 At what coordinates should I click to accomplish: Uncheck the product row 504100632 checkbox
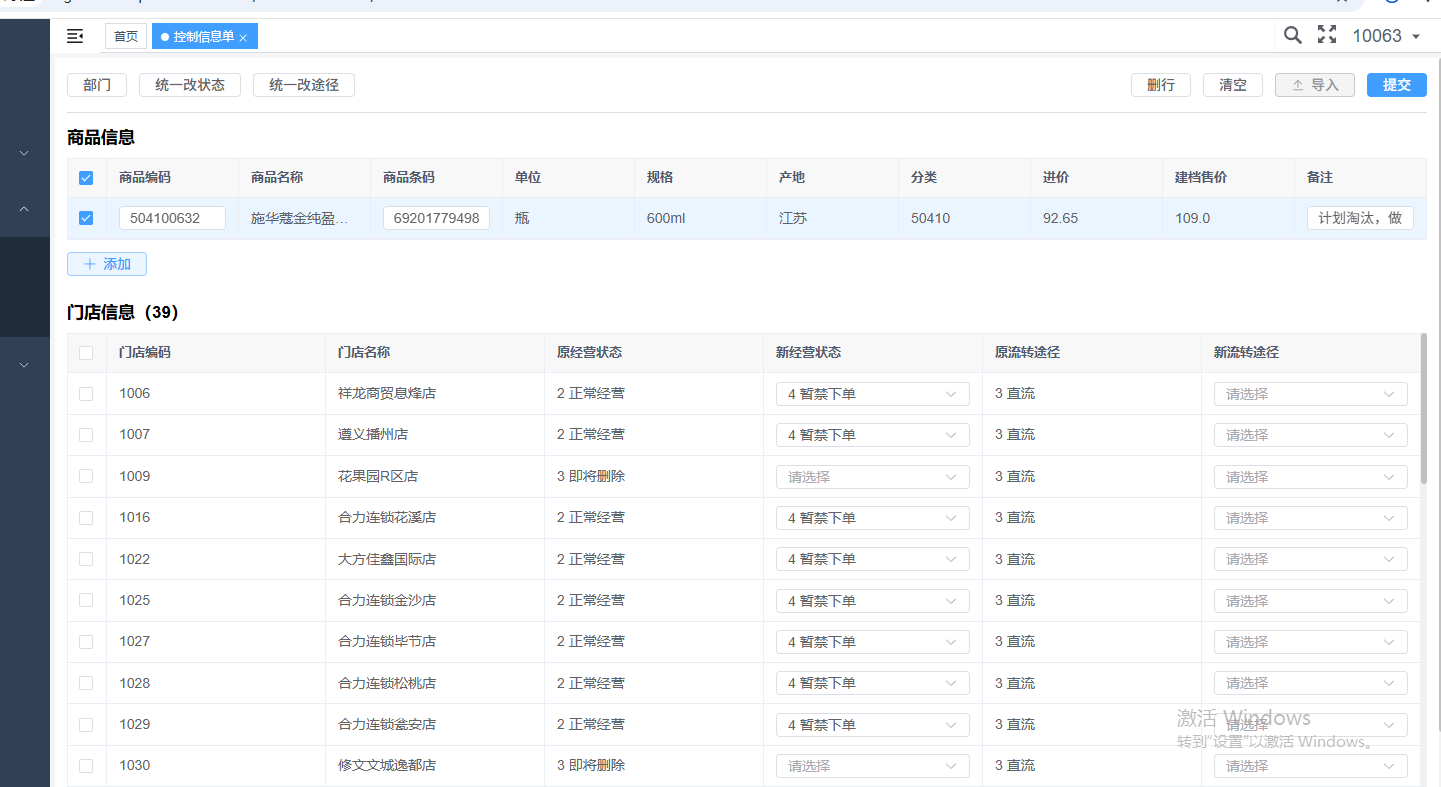coord(86,218)
